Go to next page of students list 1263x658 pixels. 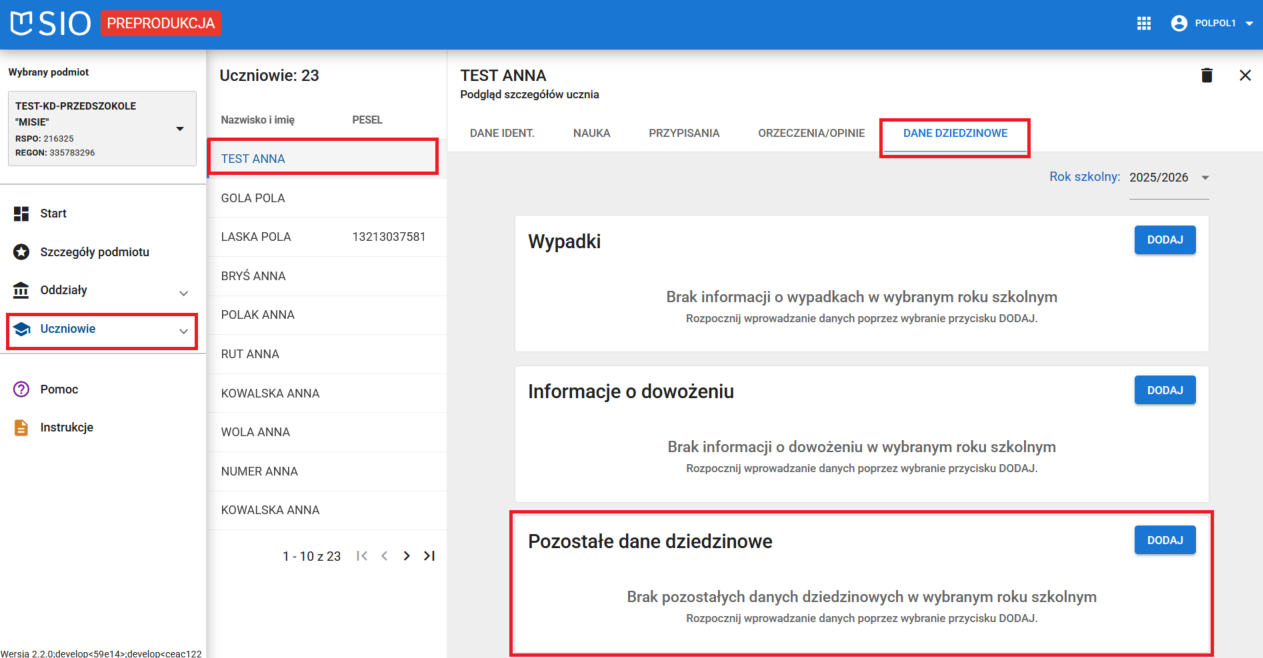406,555
